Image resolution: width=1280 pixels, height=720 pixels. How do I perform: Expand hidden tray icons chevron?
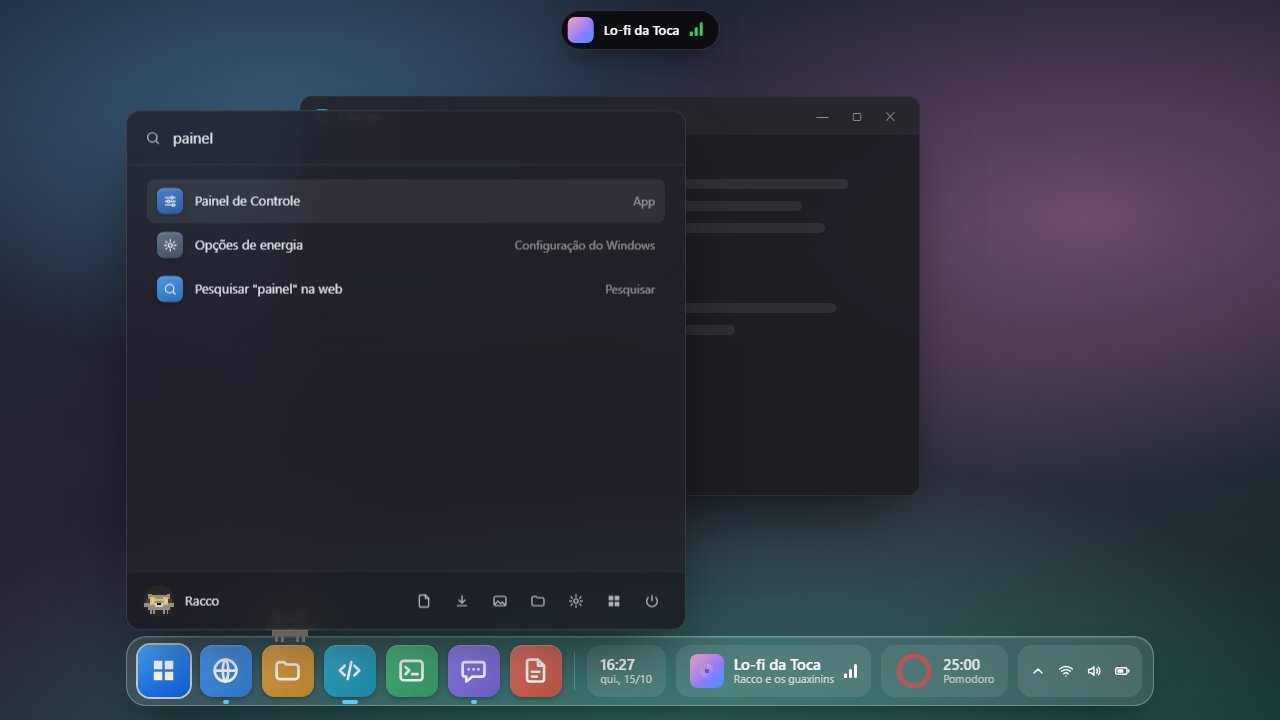(x=1038, y=671)
